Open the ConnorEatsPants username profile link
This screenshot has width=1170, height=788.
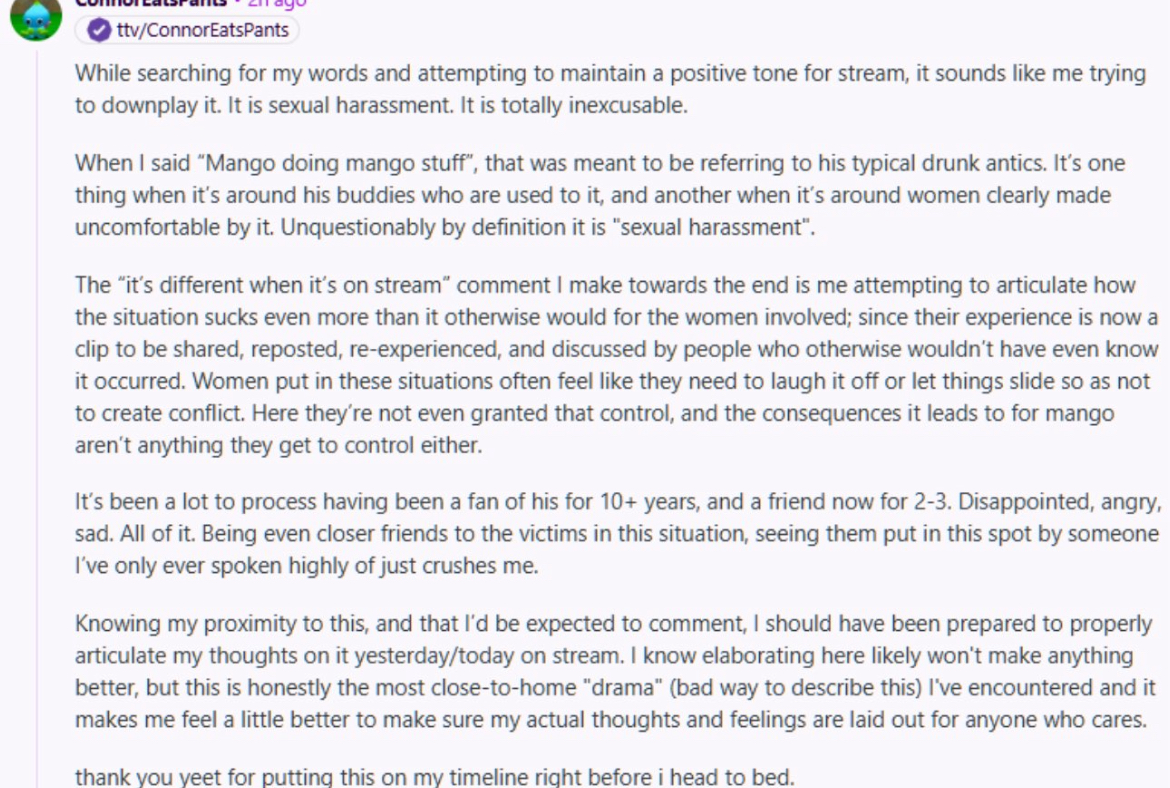click(151, 3)
